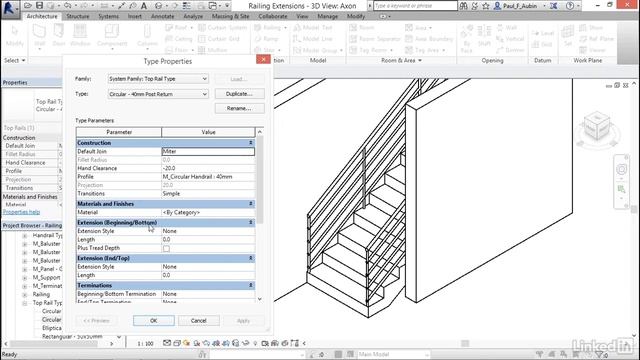This screenshot has width=640, height=360.
Task: Click the Railing tool in ribbon
Action: coord(269,28)
